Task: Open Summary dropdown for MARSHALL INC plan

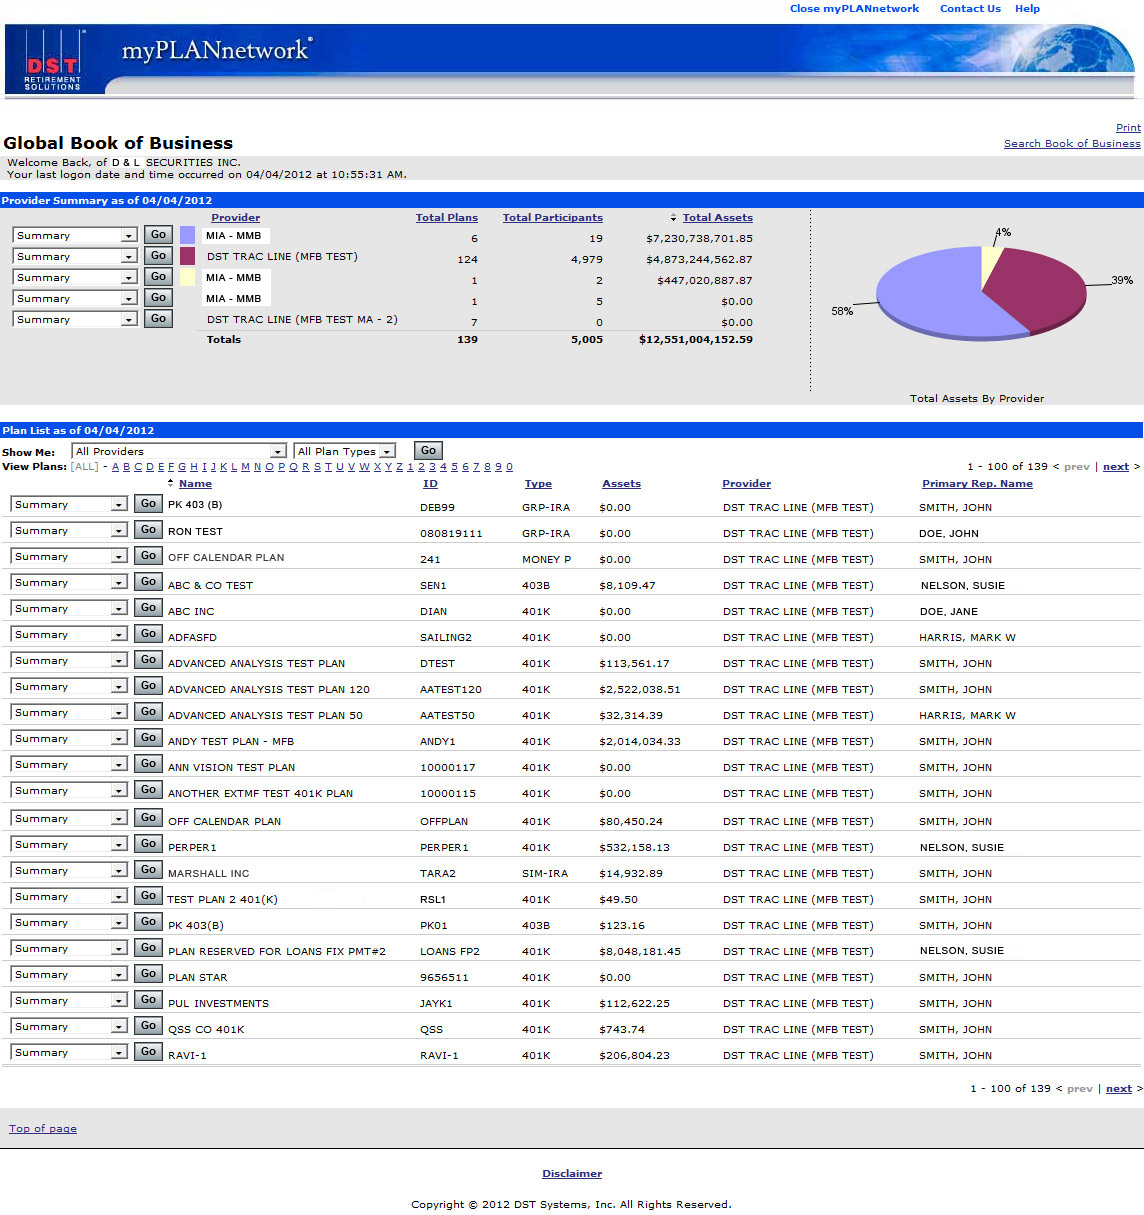Action: (69, 871)
